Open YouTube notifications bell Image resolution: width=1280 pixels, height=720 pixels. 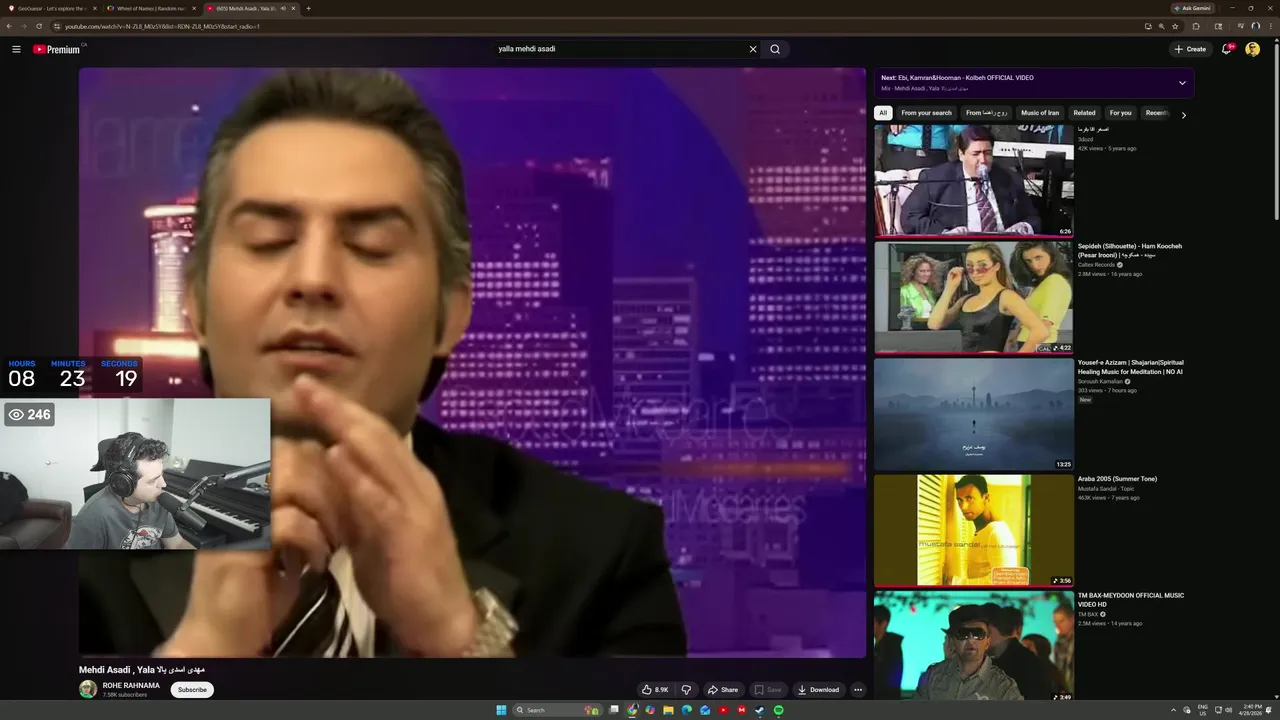click(x=1227, y=49)
